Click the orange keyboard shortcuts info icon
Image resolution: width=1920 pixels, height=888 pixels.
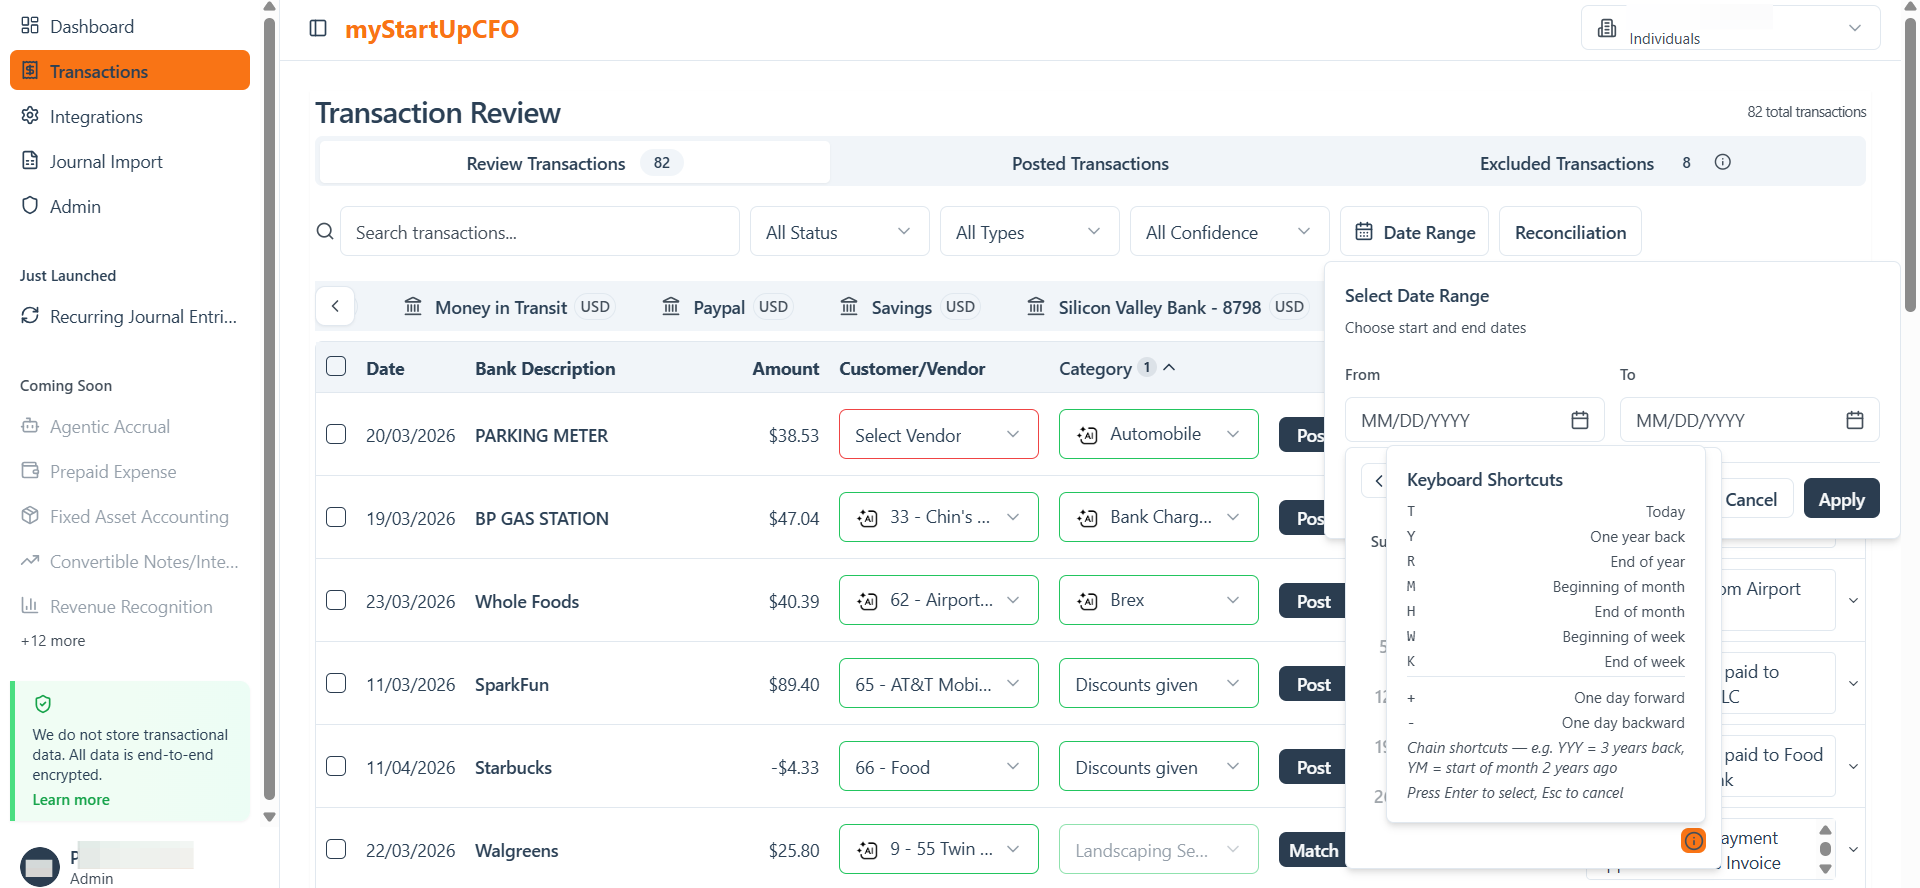pyautogui.click(x=1693, y=841)
